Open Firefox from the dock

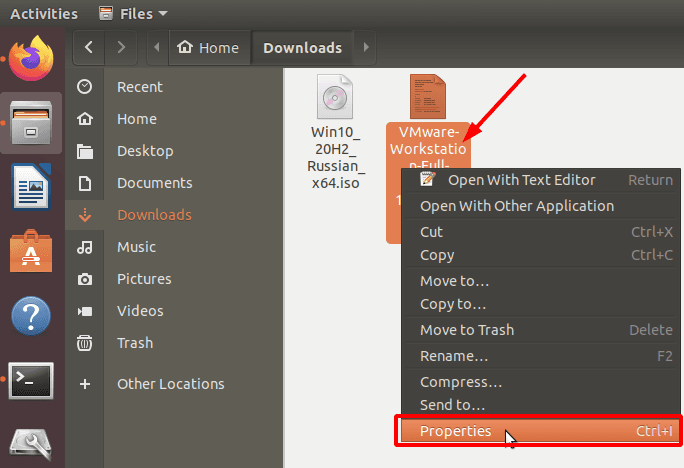[x=31, y=58]
